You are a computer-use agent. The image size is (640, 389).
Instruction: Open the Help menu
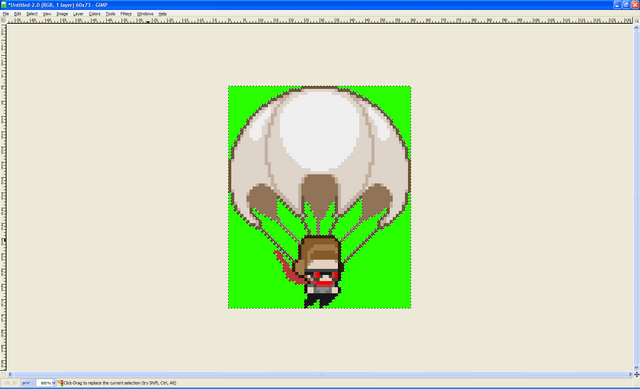coord(162,14)
